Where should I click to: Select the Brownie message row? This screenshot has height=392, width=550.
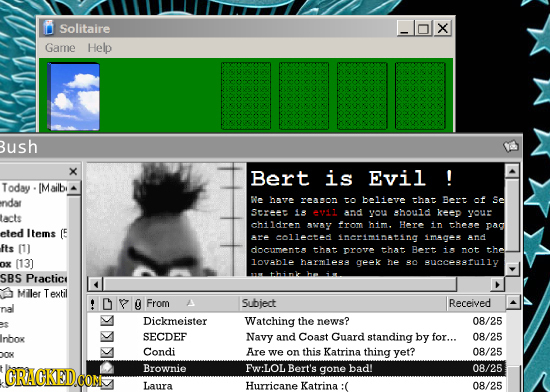(296, 368)
